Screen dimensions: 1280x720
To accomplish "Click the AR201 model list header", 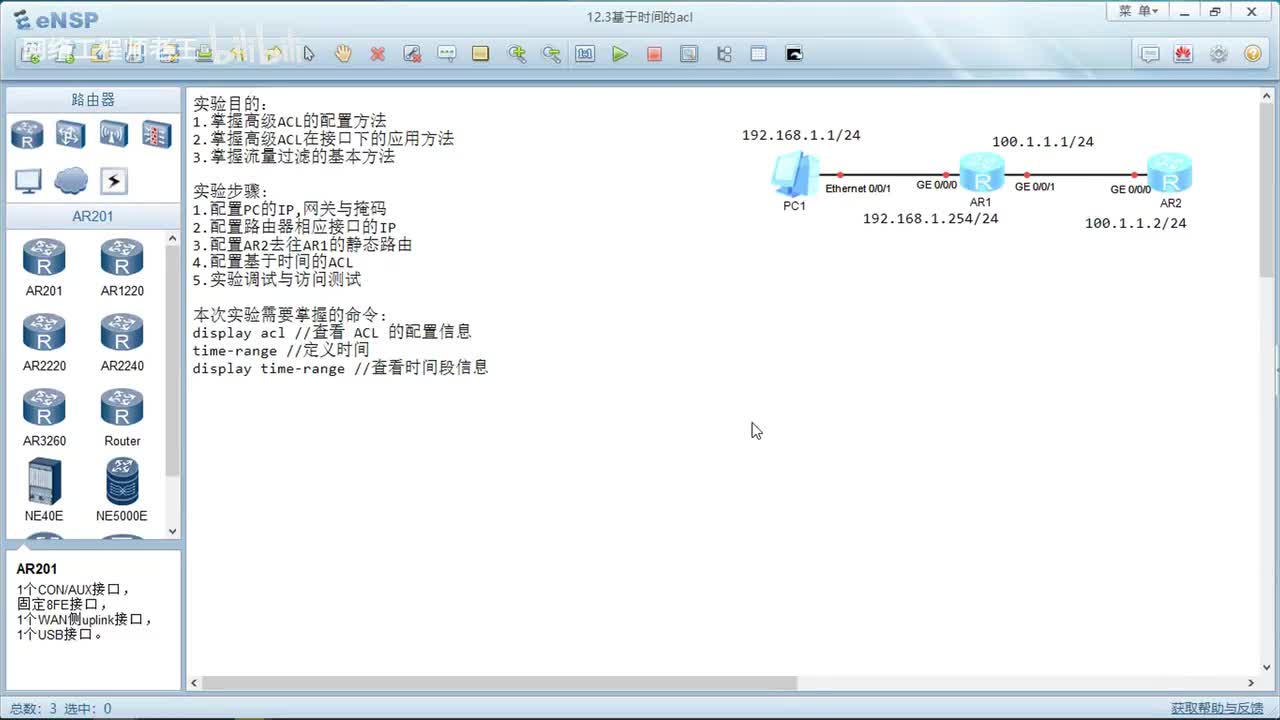I will [93, 216].
